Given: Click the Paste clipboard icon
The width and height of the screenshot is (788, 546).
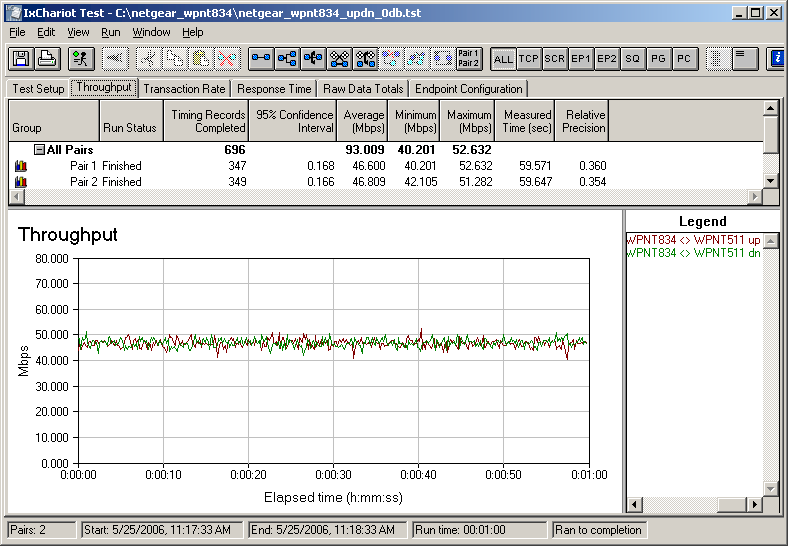Looking at the screenshot, I should click(x=201, y=59).
